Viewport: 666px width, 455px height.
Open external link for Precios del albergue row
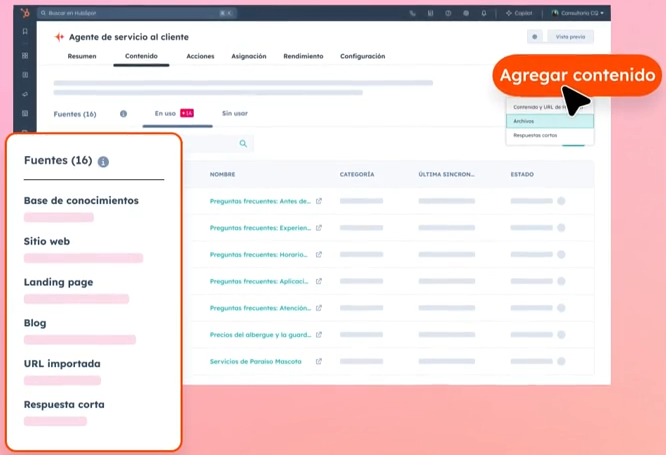(x=319, y=335)
